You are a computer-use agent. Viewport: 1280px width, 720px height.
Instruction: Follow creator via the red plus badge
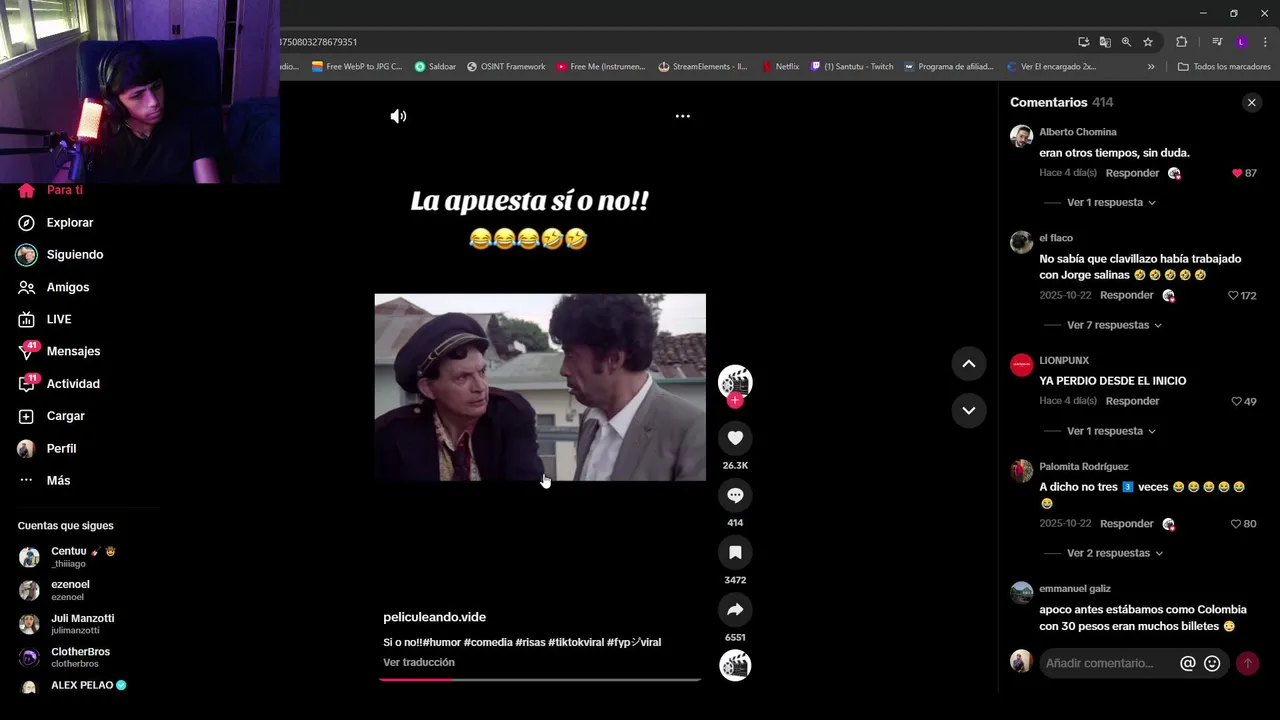click(735, 401)
